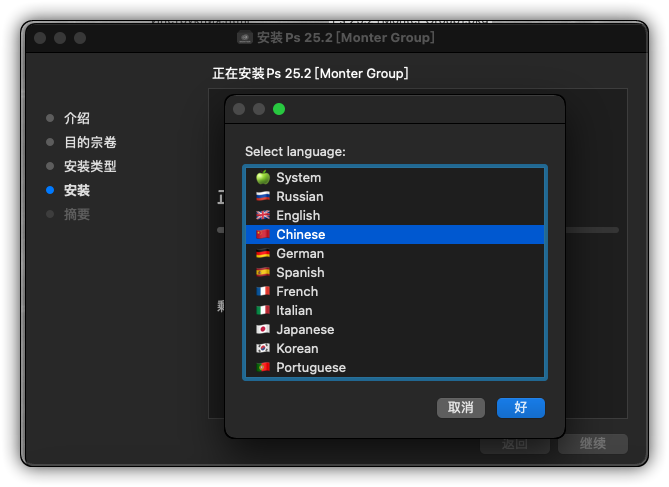Click the installer package icon in title bar

(245, 38)
